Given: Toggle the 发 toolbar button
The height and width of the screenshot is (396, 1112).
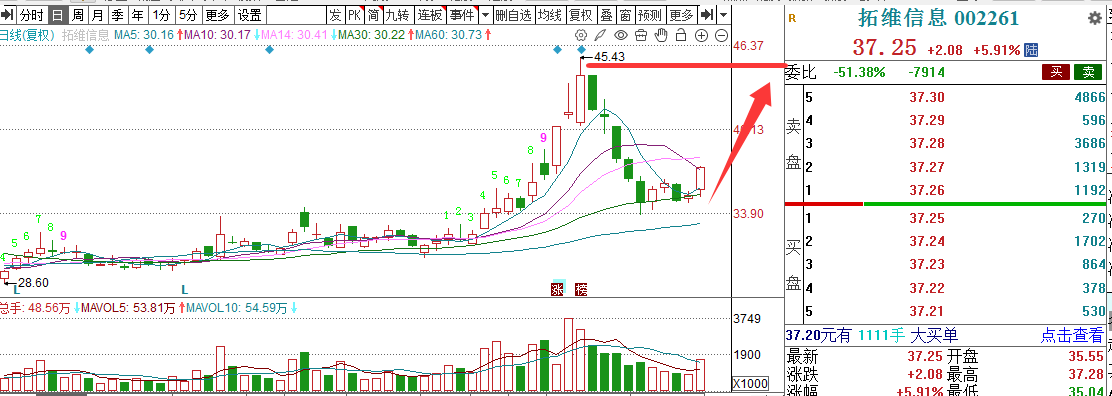Looking at the screenshot, I should point(335,15).
